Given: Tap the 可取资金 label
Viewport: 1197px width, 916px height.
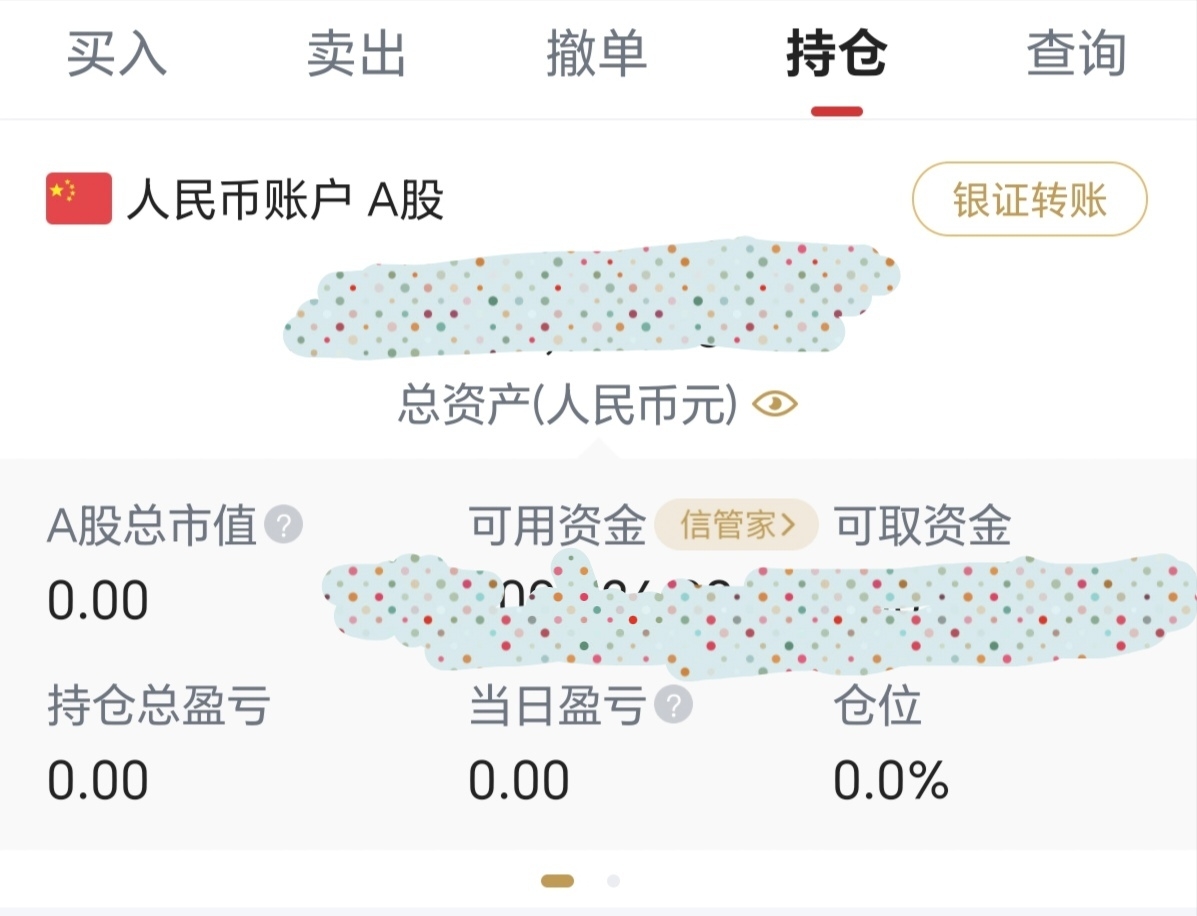Looking at the screenshot, I should coord(922,526).
